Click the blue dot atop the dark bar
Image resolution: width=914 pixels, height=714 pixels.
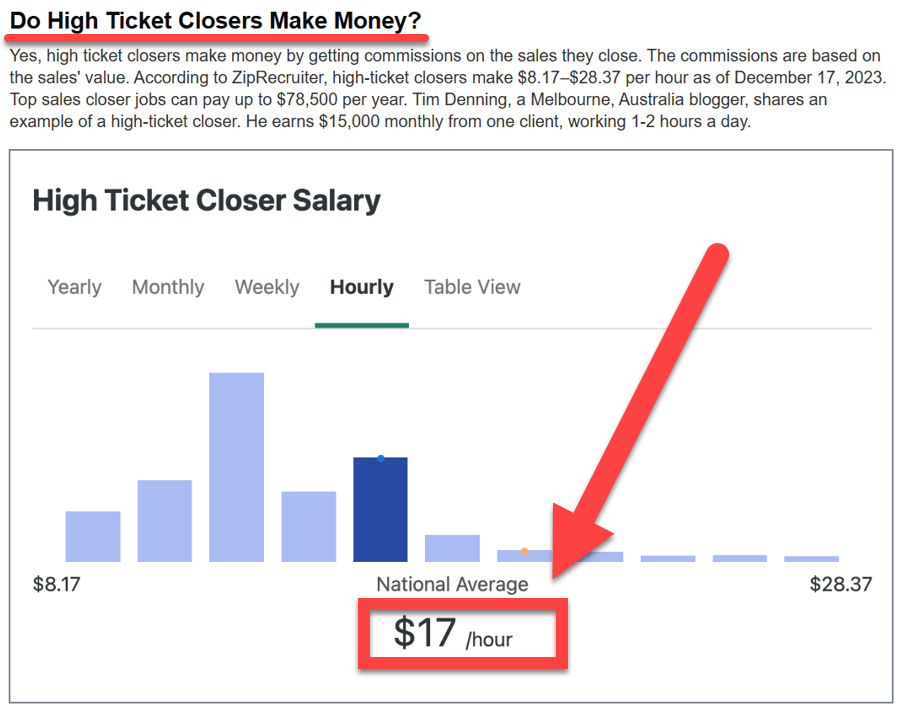click(381, 459)
